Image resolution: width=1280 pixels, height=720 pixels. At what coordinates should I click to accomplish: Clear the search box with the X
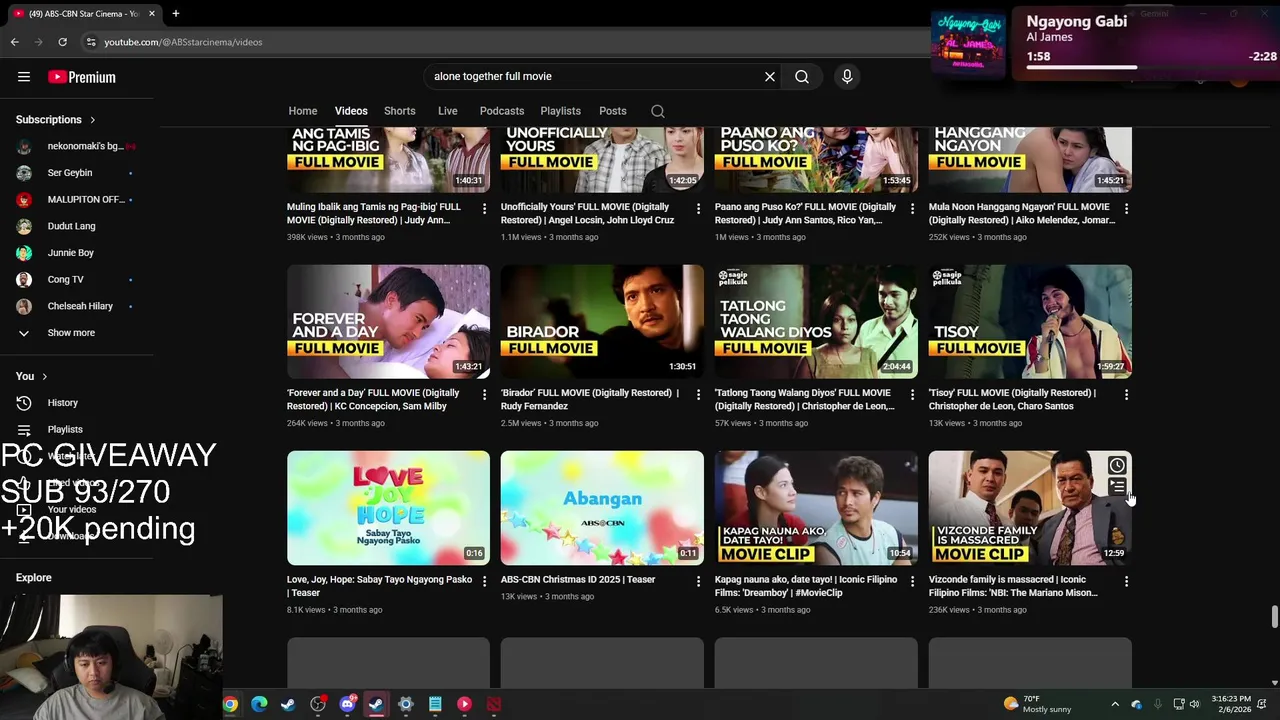pyautogui.click(x=770, y=77)
